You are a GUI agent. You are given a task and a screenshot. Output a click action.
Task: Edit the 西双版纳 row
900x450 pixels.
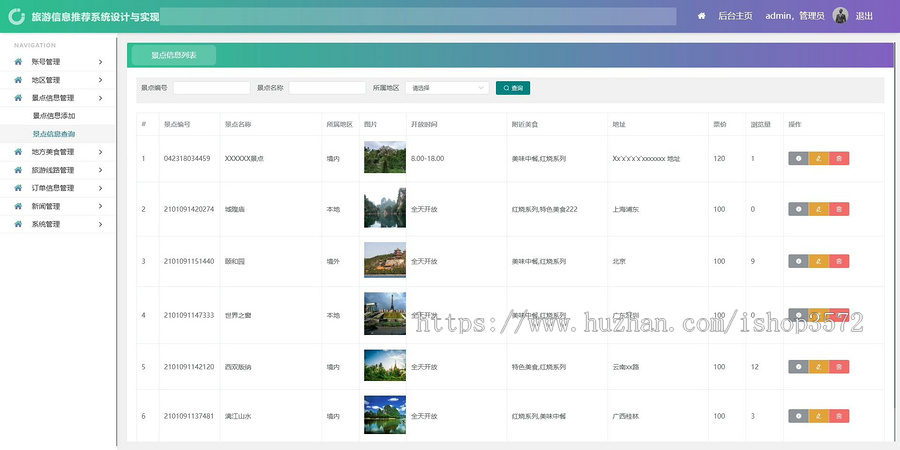(818, 367)
